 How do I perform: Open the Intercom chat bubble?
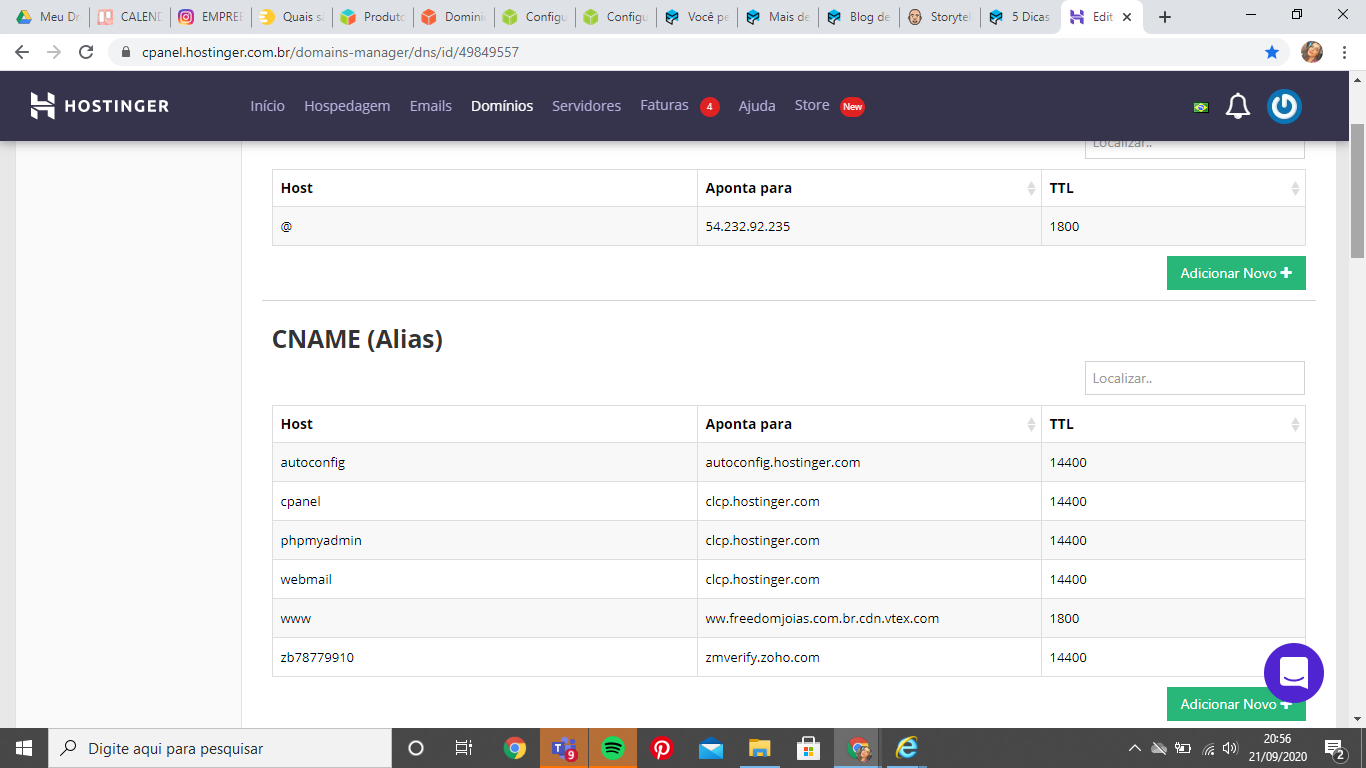pos(1294,673)
